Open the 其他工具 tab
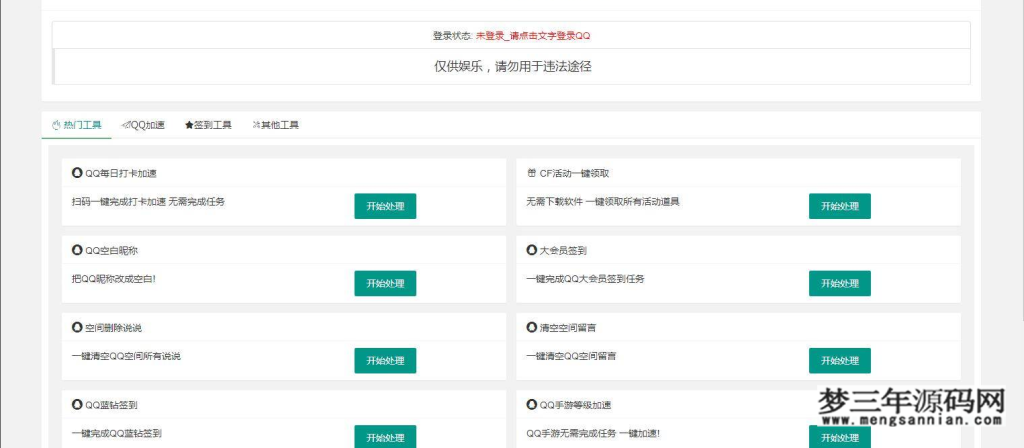Image resolution: width=1024 pixels, height=448 pixels. pyautogui.click(x=276, y=125)
